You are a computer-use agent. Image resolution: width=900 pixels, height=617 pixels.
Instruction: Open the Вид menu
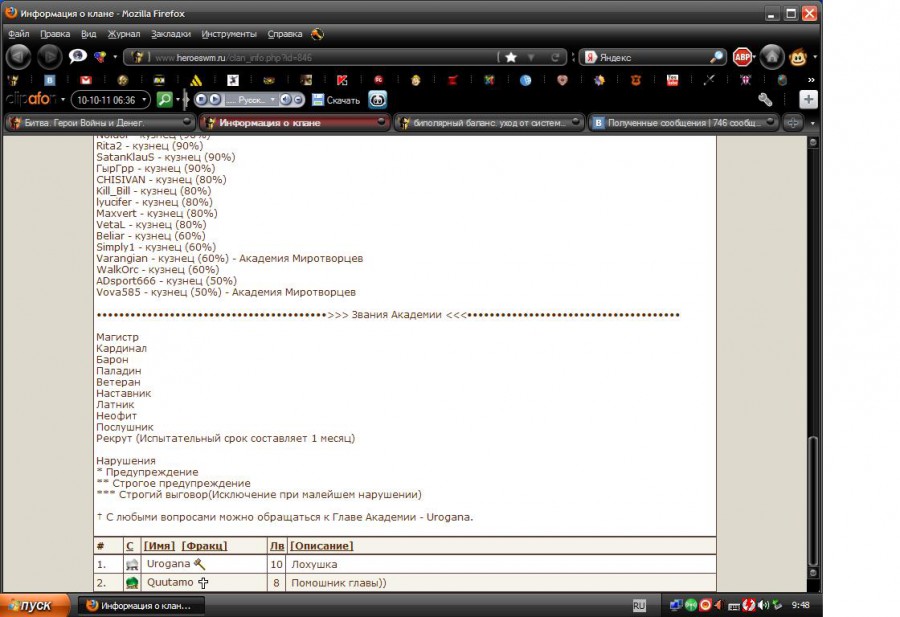pos(88,34)
